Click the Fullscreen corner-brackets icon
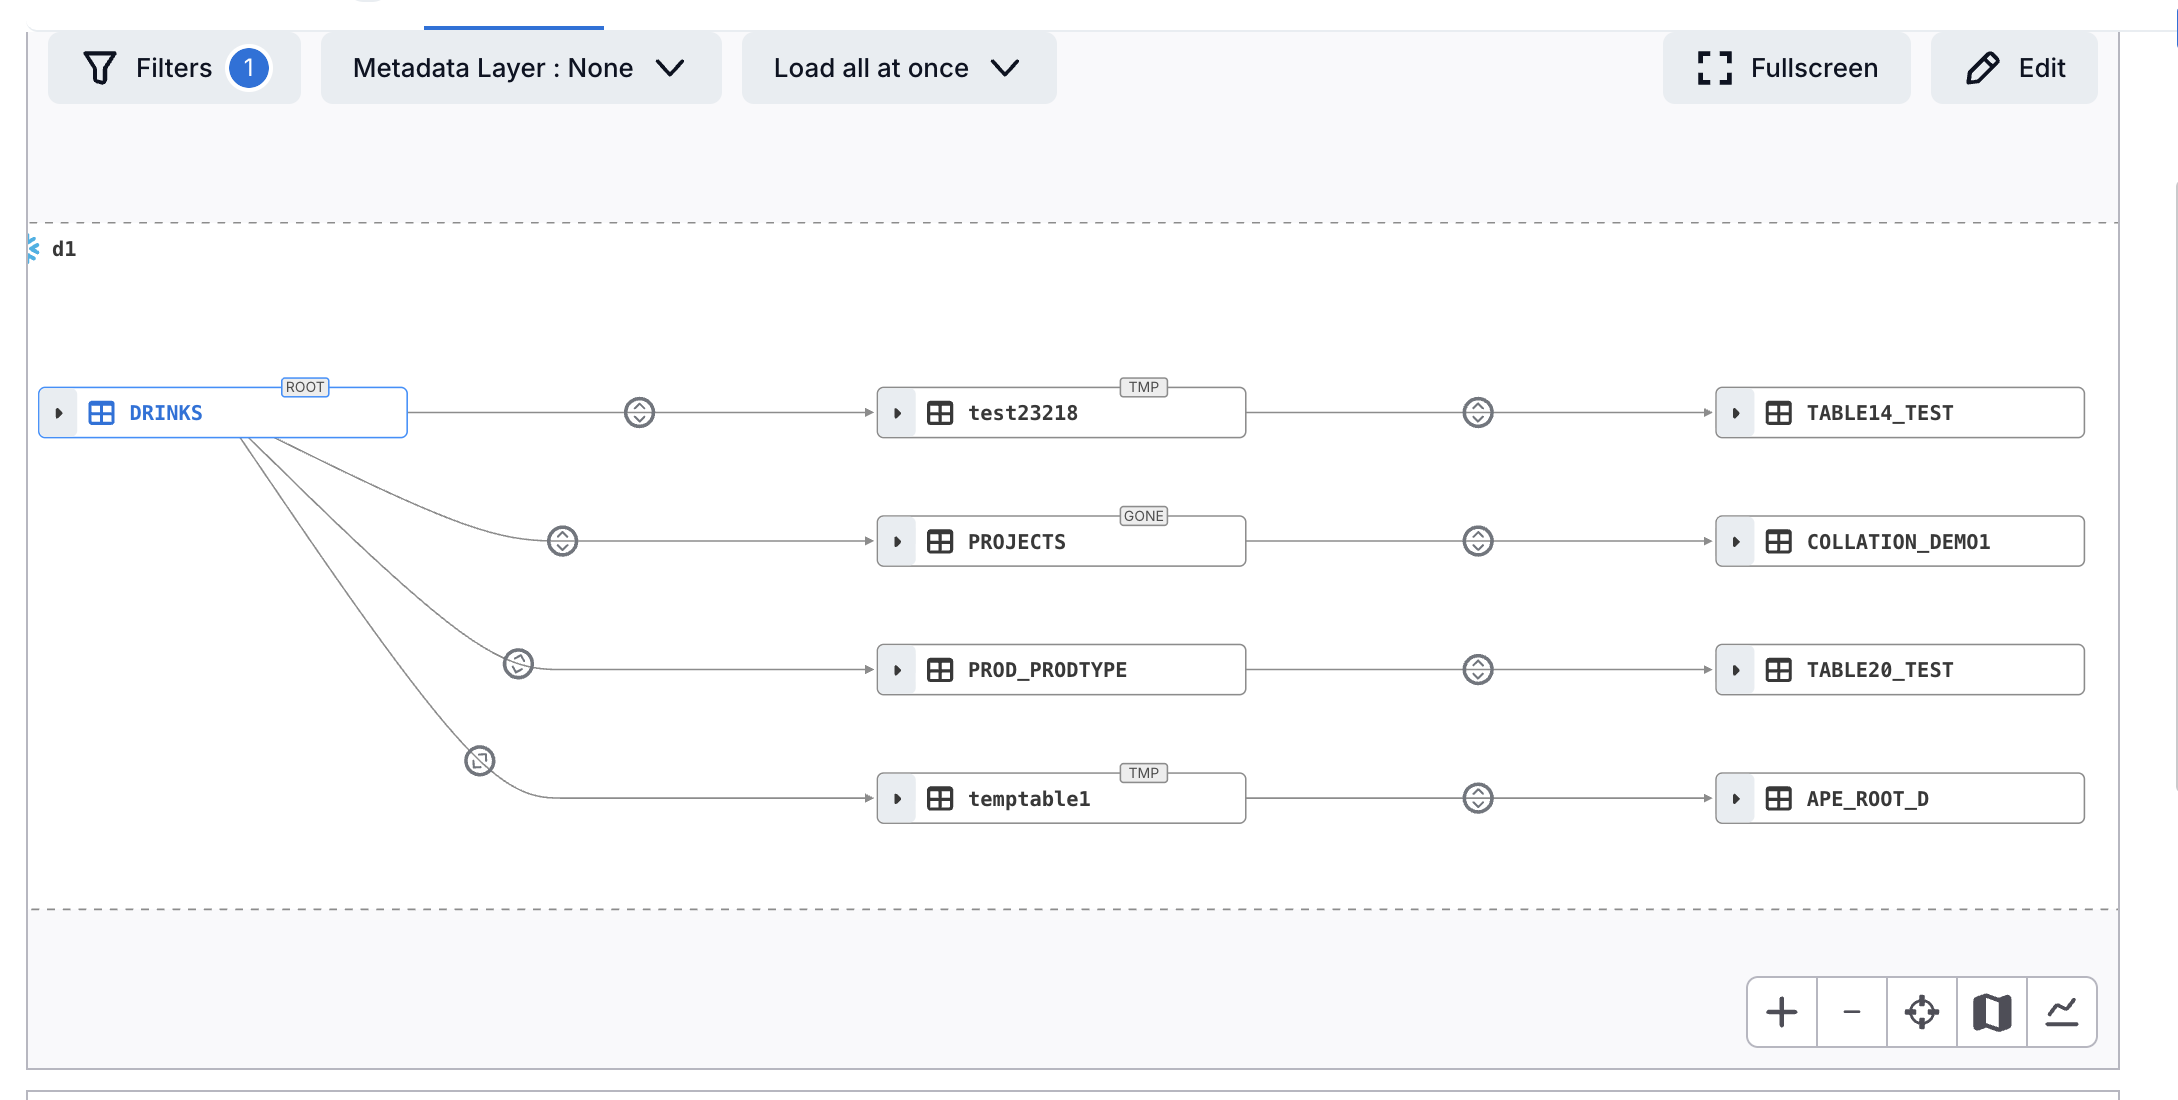The height and width of the screenshot is (1100, 2178). click(1715, 68)
